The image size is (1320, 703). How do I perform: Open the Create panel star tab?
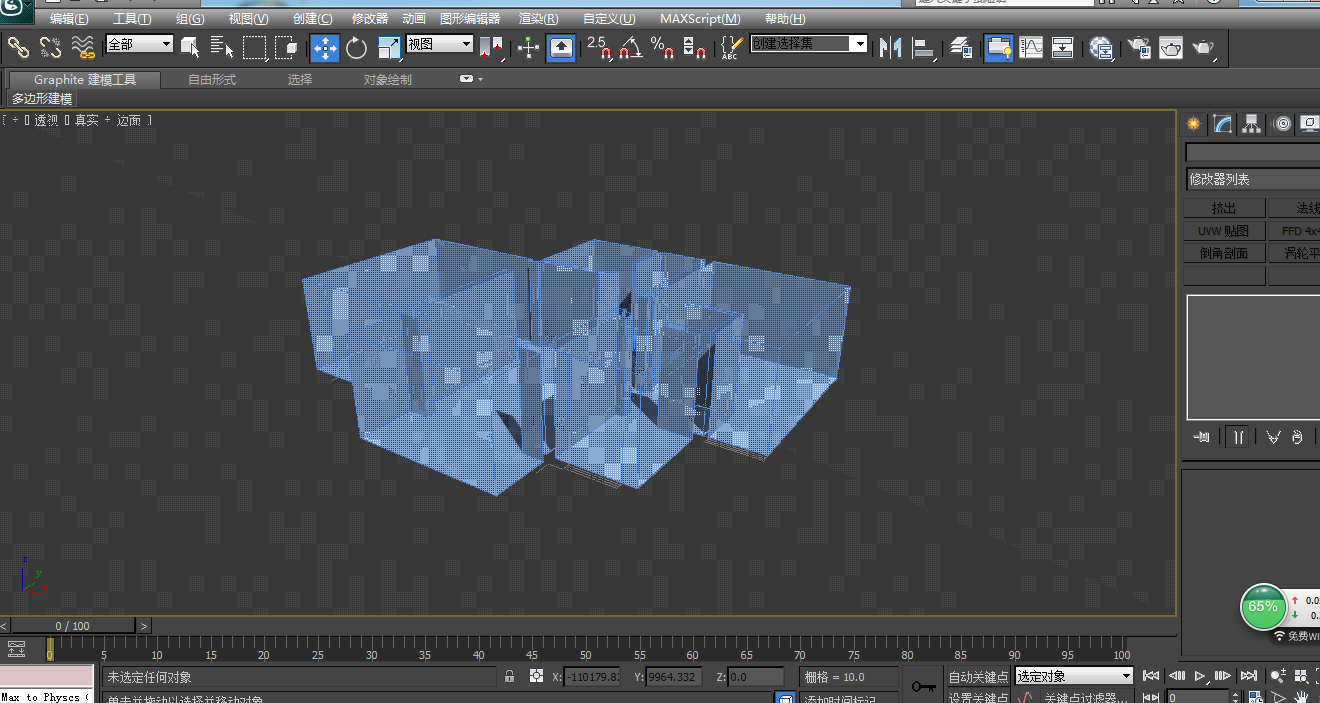point(1193,124)
